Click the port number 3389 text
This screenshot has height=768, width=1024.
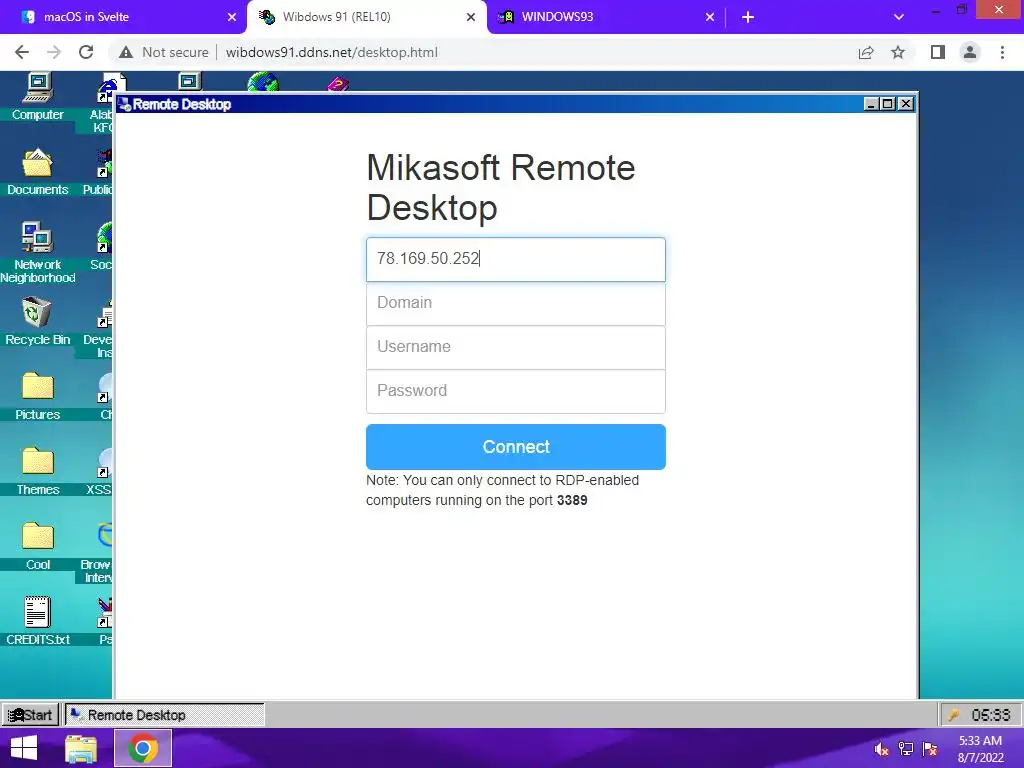pyautogui.click(x=572, y=500)
